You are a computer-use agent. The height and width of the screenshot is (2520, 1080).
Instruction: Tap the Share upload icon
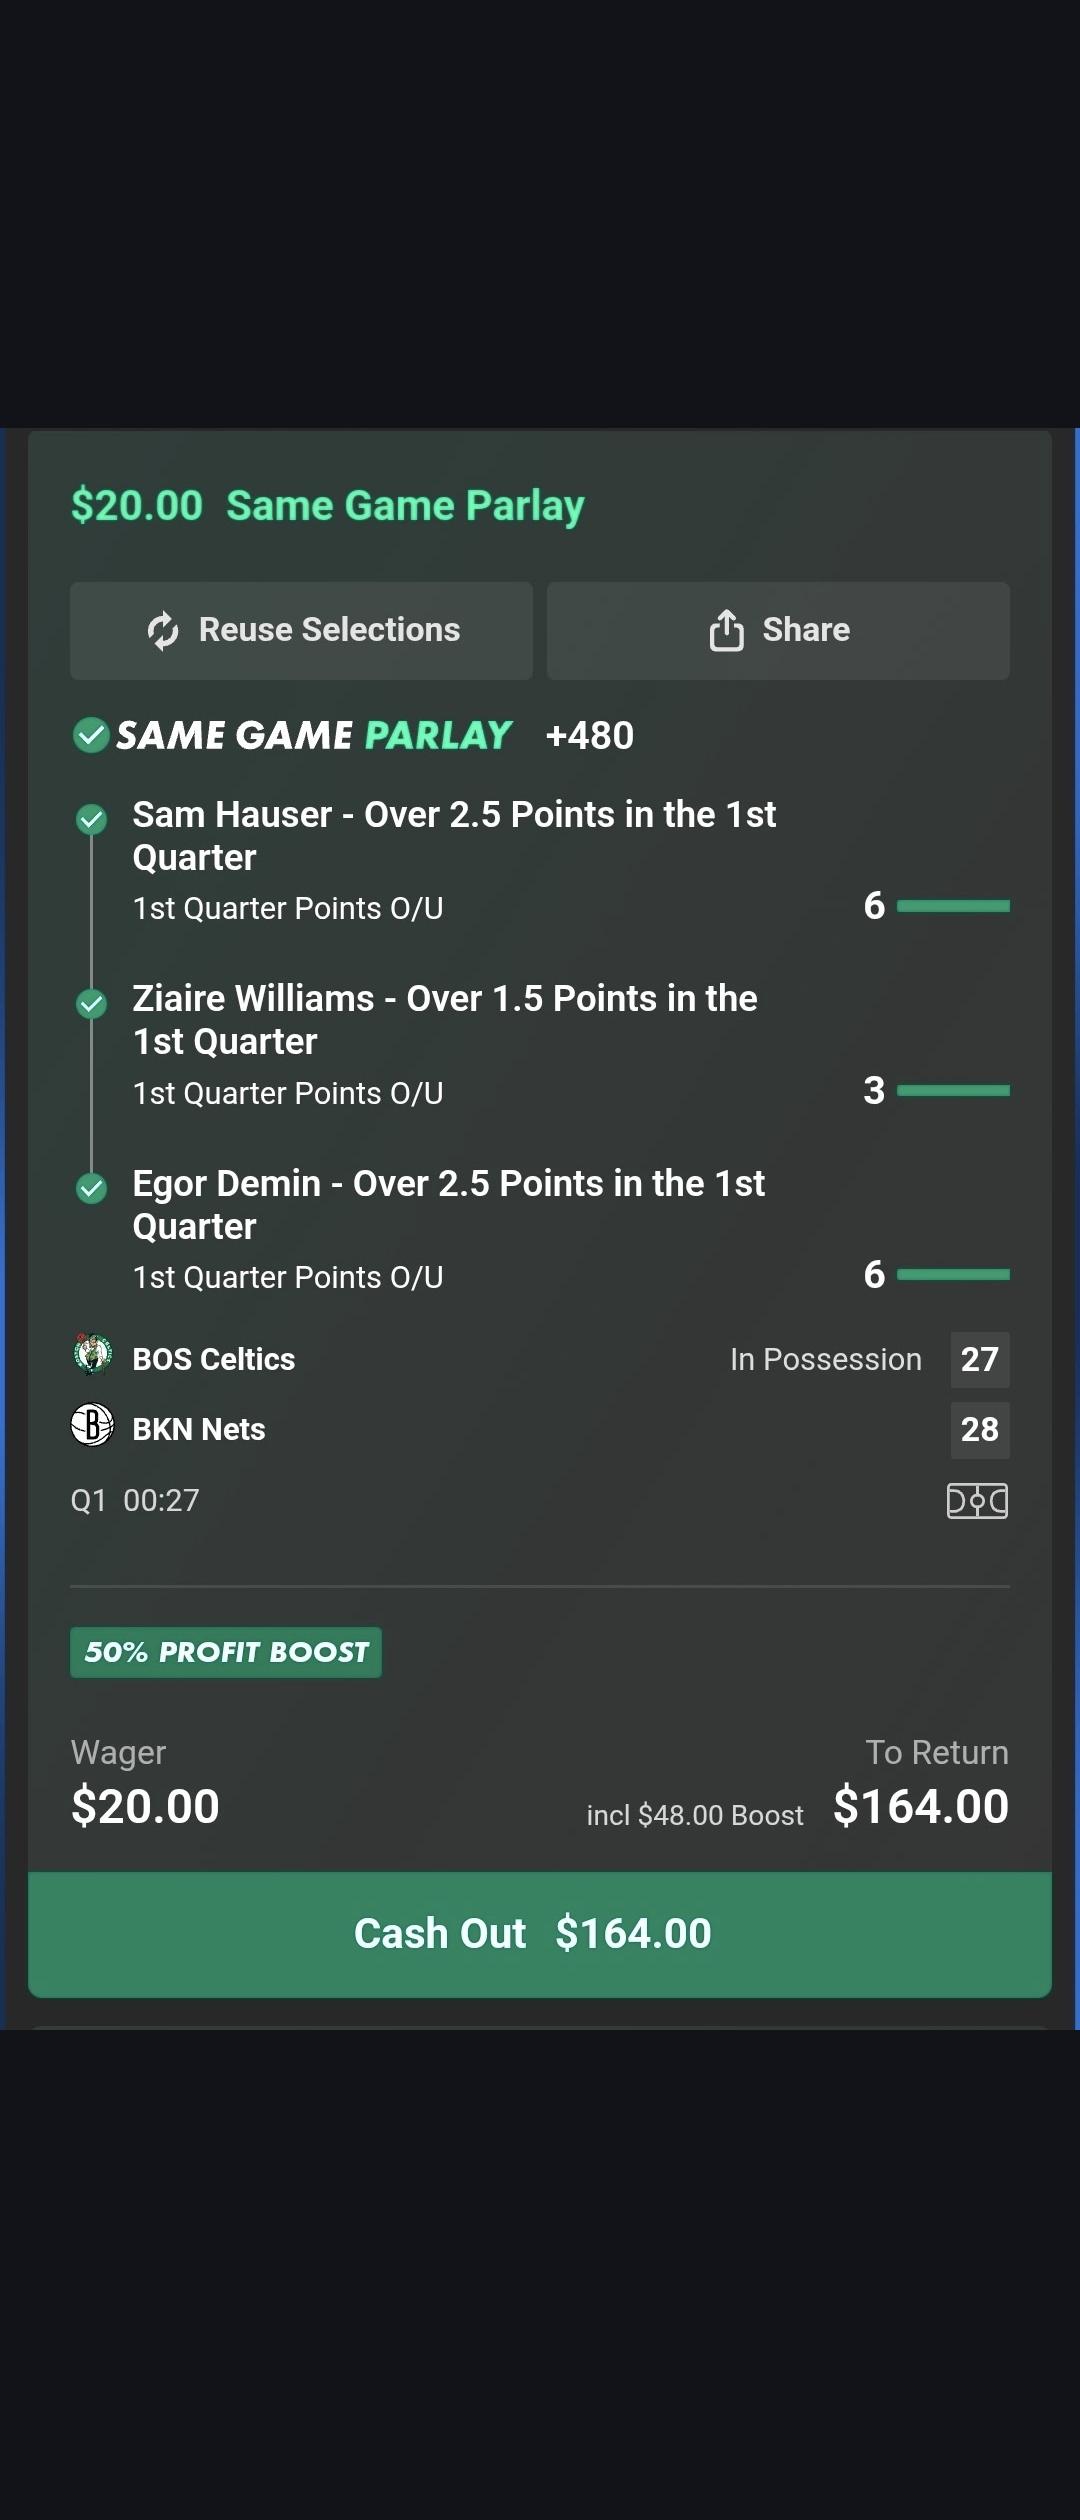pos(727,630)
